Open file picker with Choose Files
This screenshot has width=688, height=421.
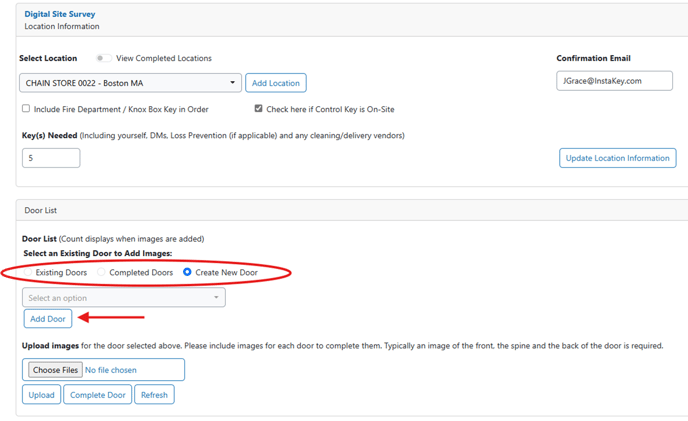pyautogui.click(x=55, y=370)
